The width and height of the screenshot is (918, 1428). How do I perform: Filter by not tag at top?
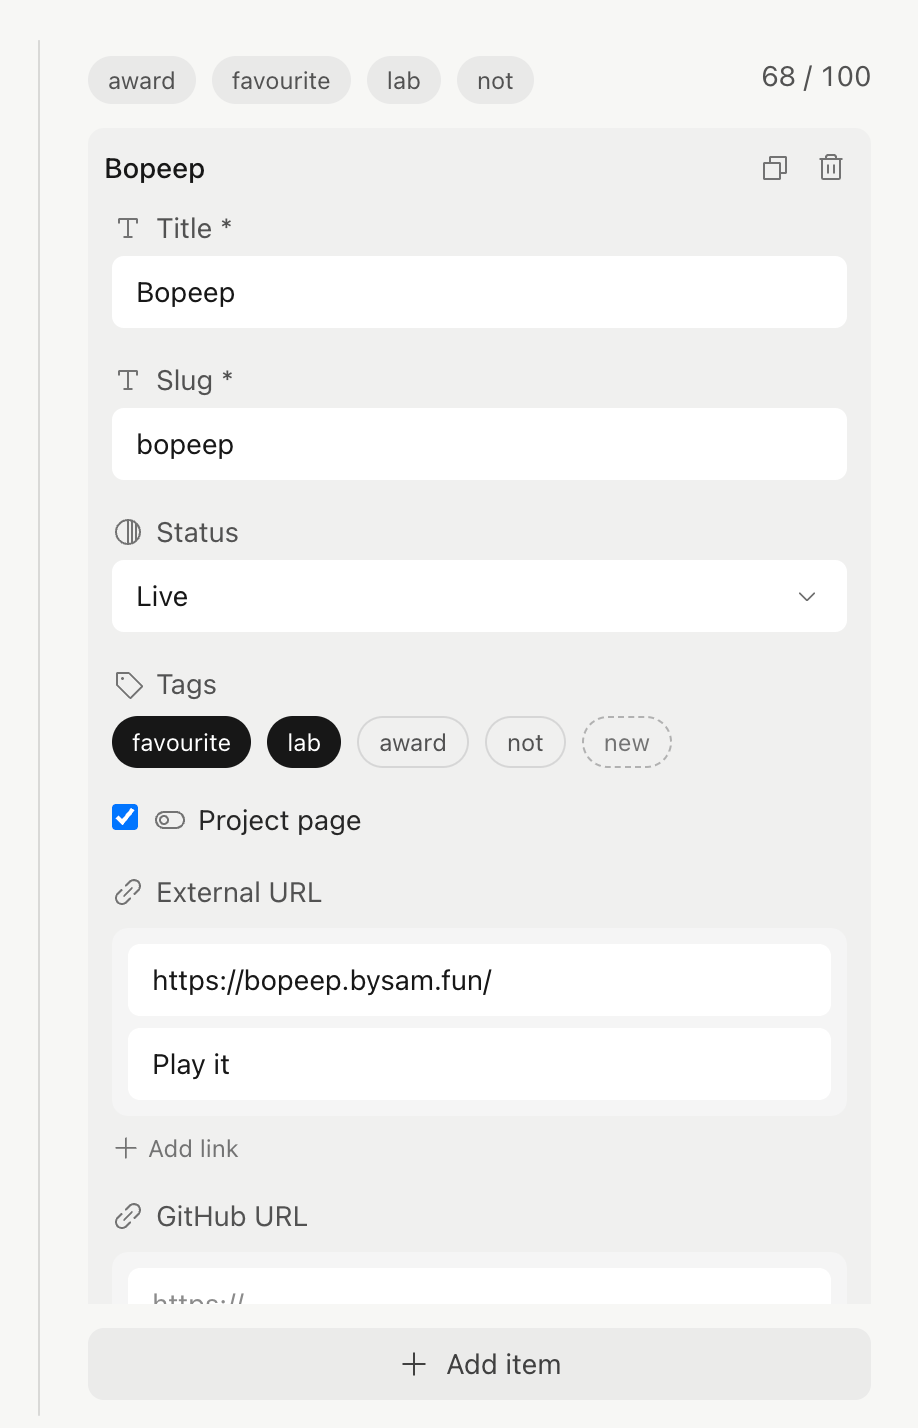495,80
